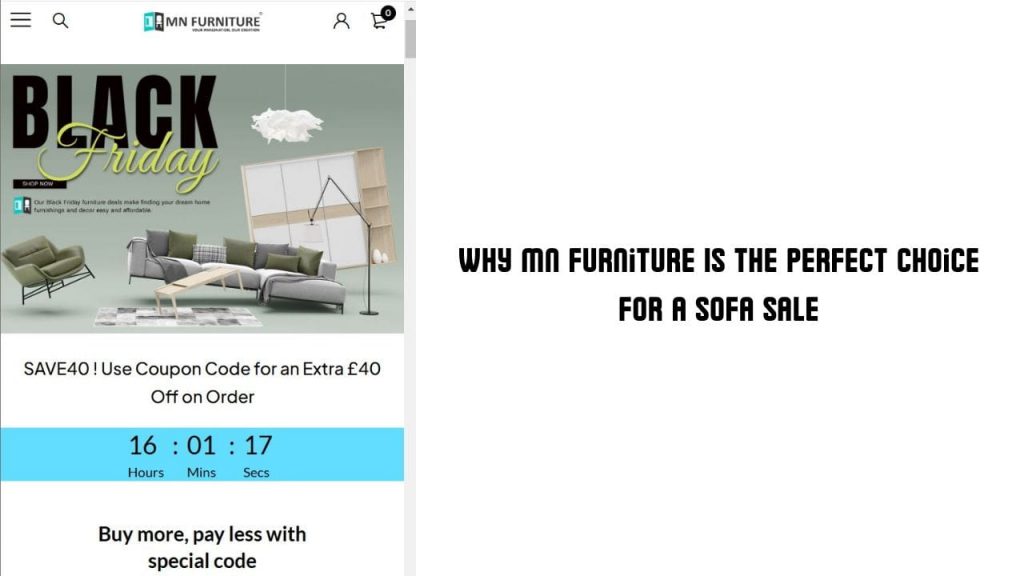
Task: Click the countdown Hours value
Action: click(143, 445)
